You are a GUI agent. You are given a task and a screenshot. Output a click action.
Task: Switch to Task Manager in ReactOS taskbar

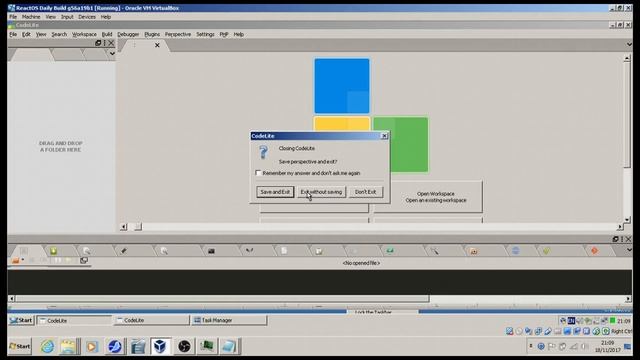[x=229, y=320]
